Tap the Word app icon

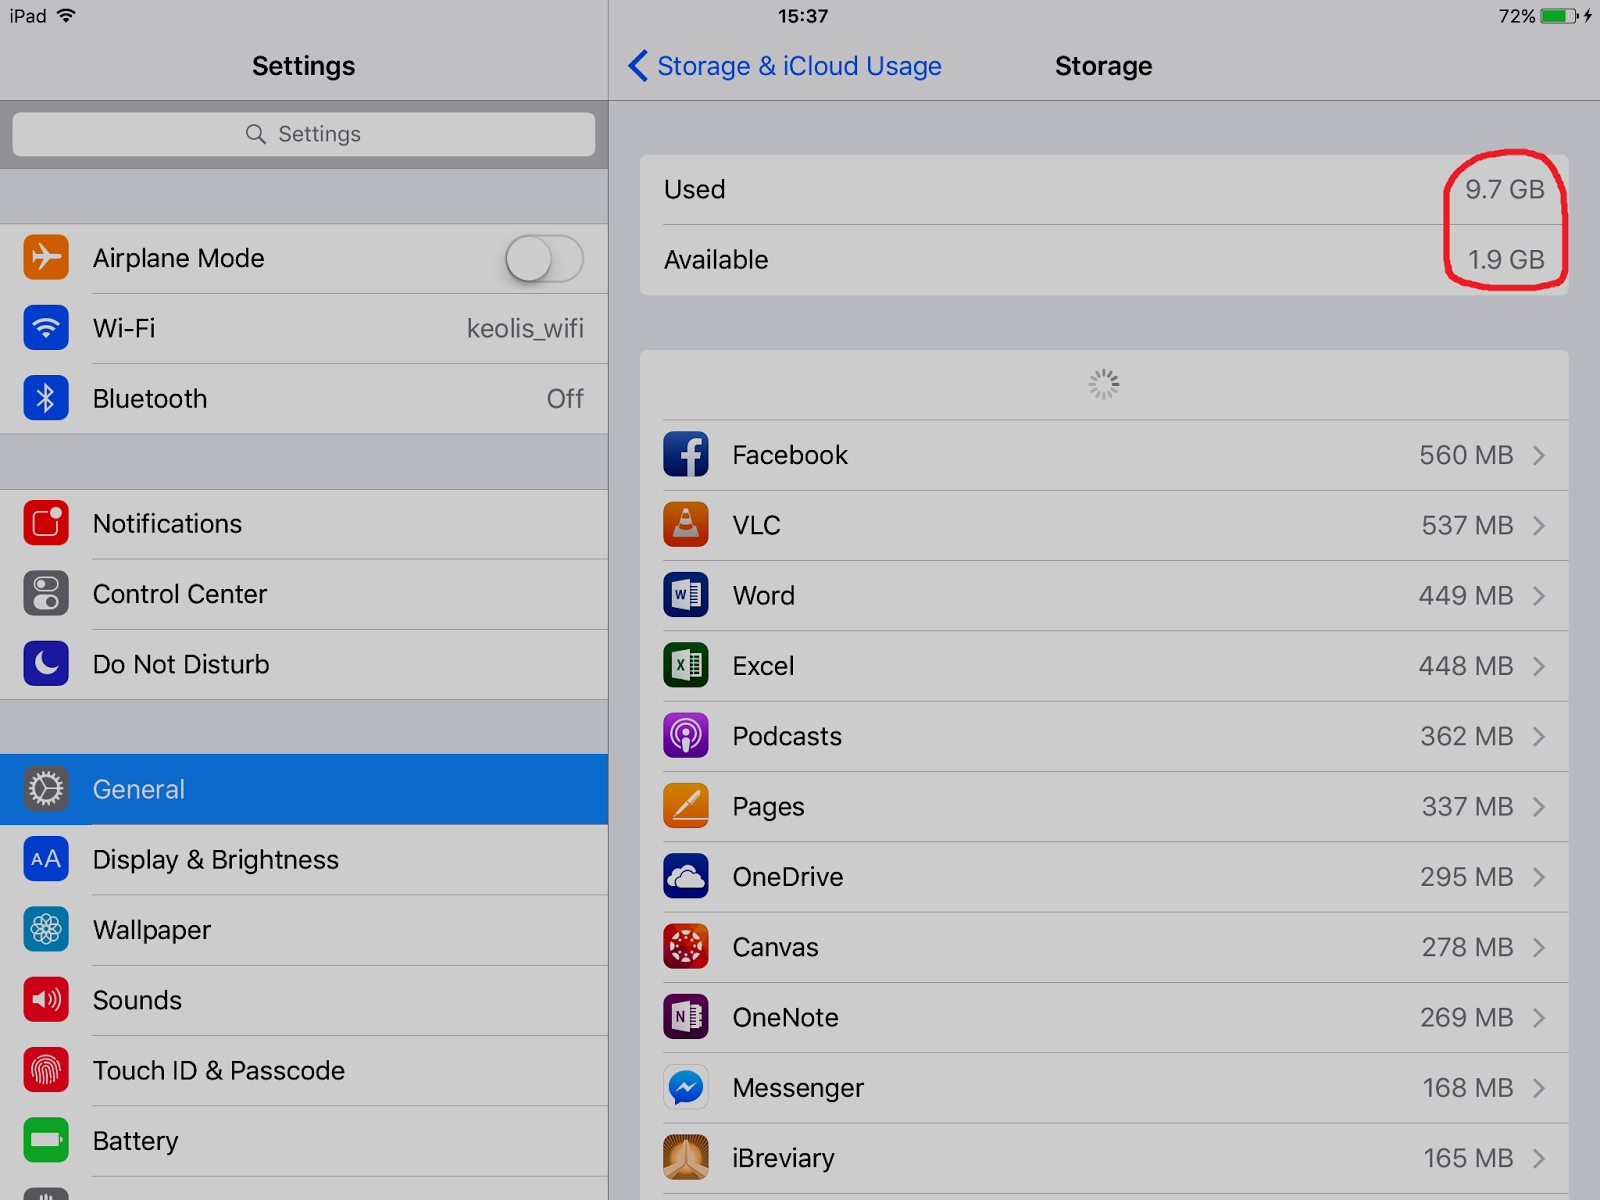pyautogui.click(x=686, y=595)
